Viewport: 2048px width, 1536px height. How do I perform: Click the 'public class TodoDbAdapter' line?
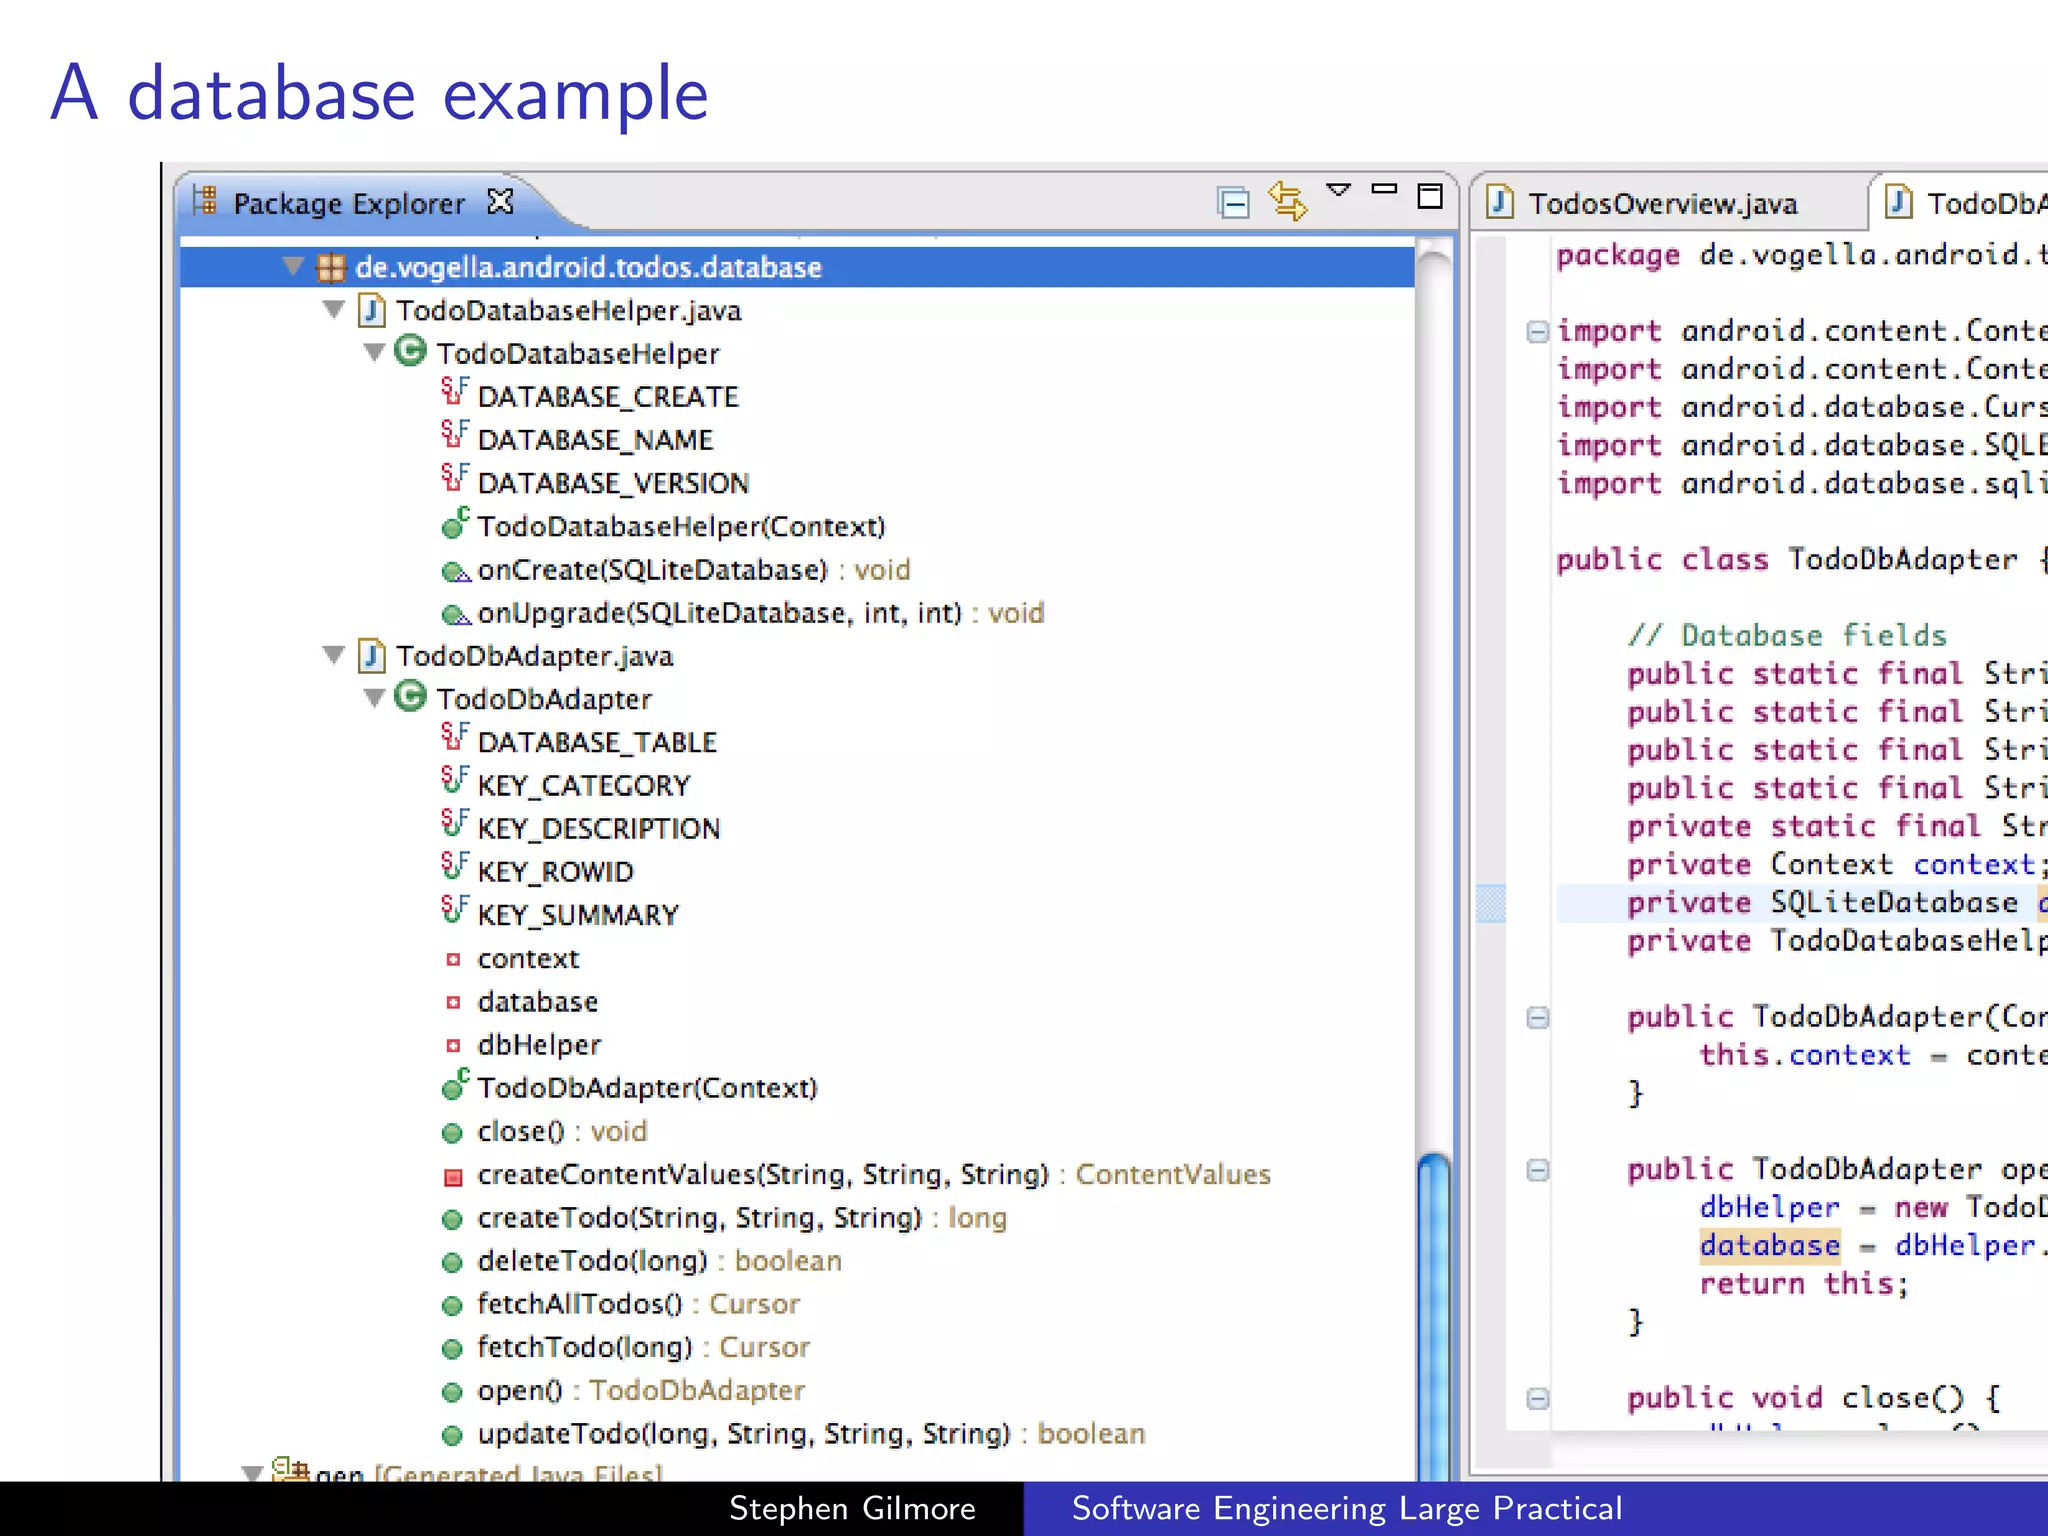pyautogui.click(x=1802, y=559)
